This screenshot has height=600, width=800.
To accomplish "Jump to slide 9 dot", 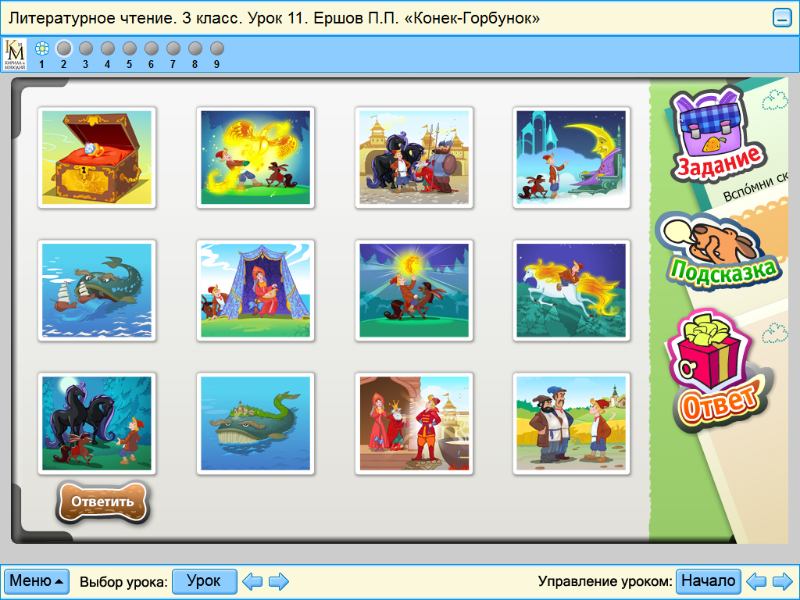I will [217, 48].
